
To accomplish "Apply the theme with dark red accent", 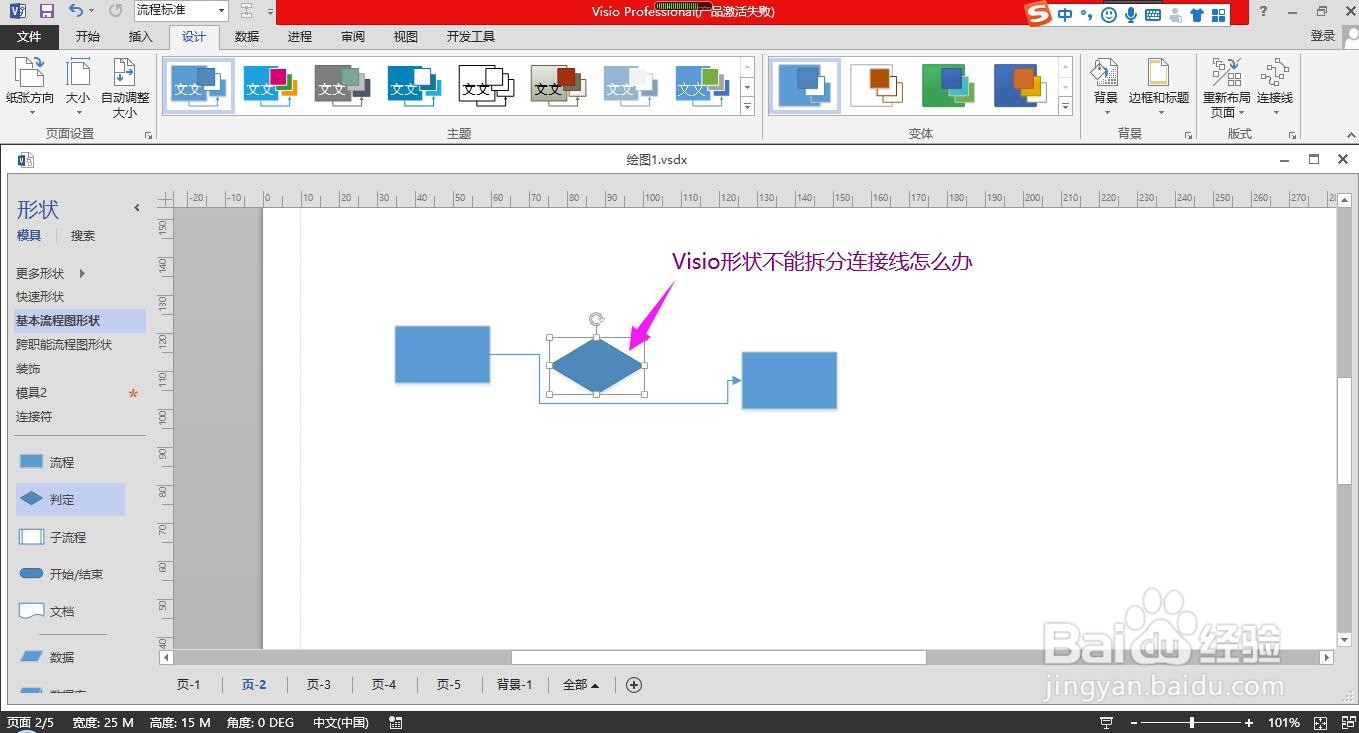I will (x=558, y=85).
